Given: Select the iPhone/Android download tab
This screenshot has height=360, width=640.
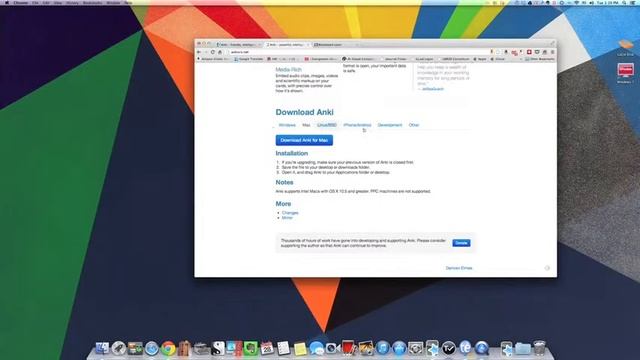Looking at the screenshot, I should point(357,125).
